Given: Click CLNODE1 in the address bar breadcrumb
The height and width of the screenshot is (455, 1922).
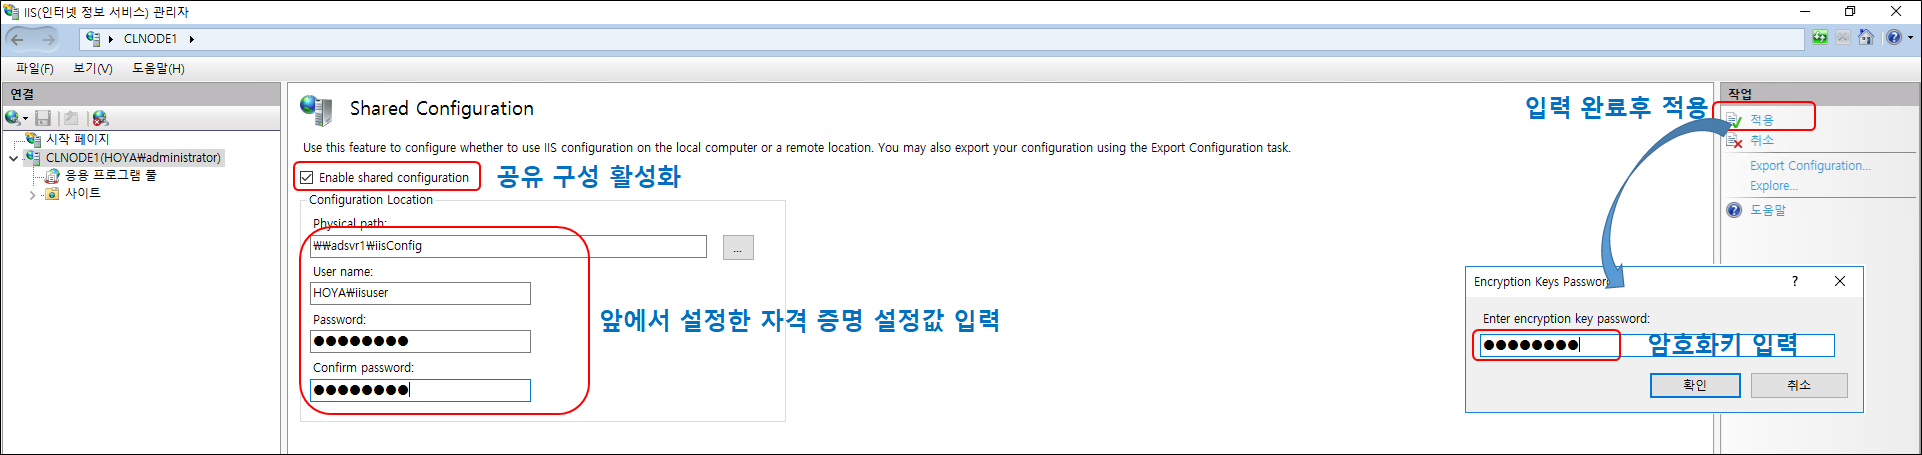Looking at the screenshot, I should (150, 39).
